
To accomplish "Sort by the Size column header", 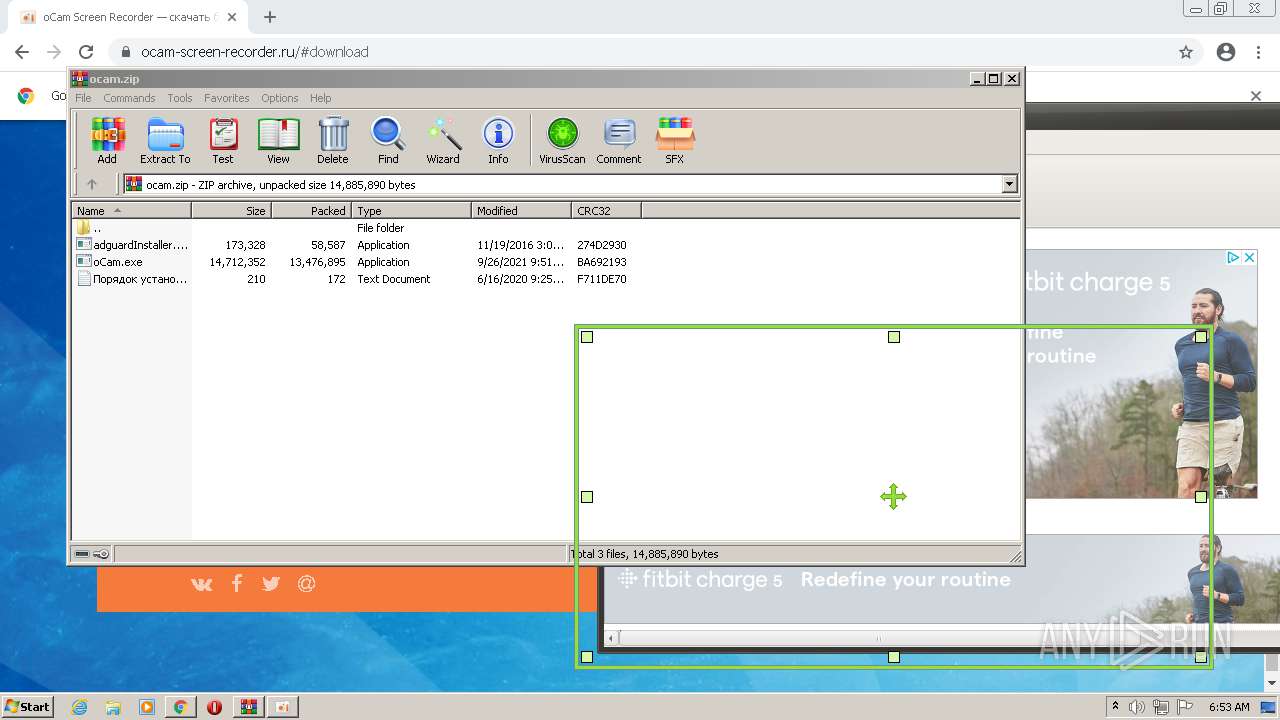I will [x=231, y=210].
